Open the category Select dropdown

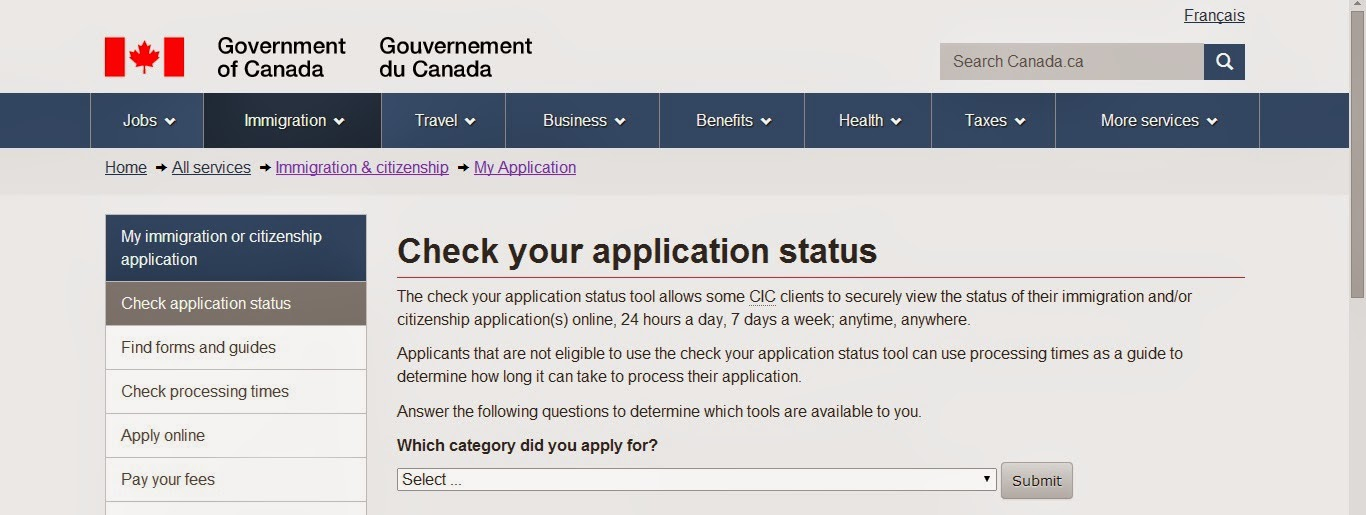click(x=697, y=480)
